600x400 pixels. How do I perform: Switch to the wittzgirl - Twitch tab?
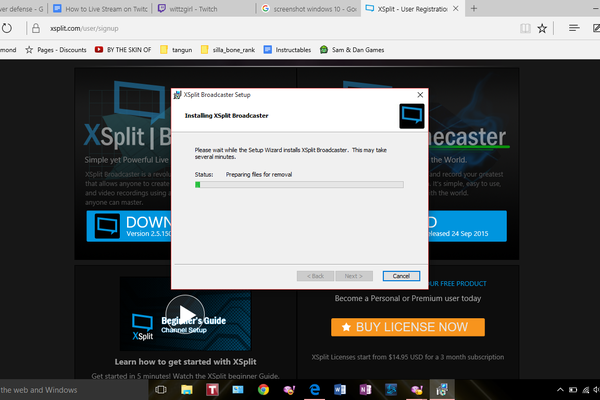tap(204, 8)
